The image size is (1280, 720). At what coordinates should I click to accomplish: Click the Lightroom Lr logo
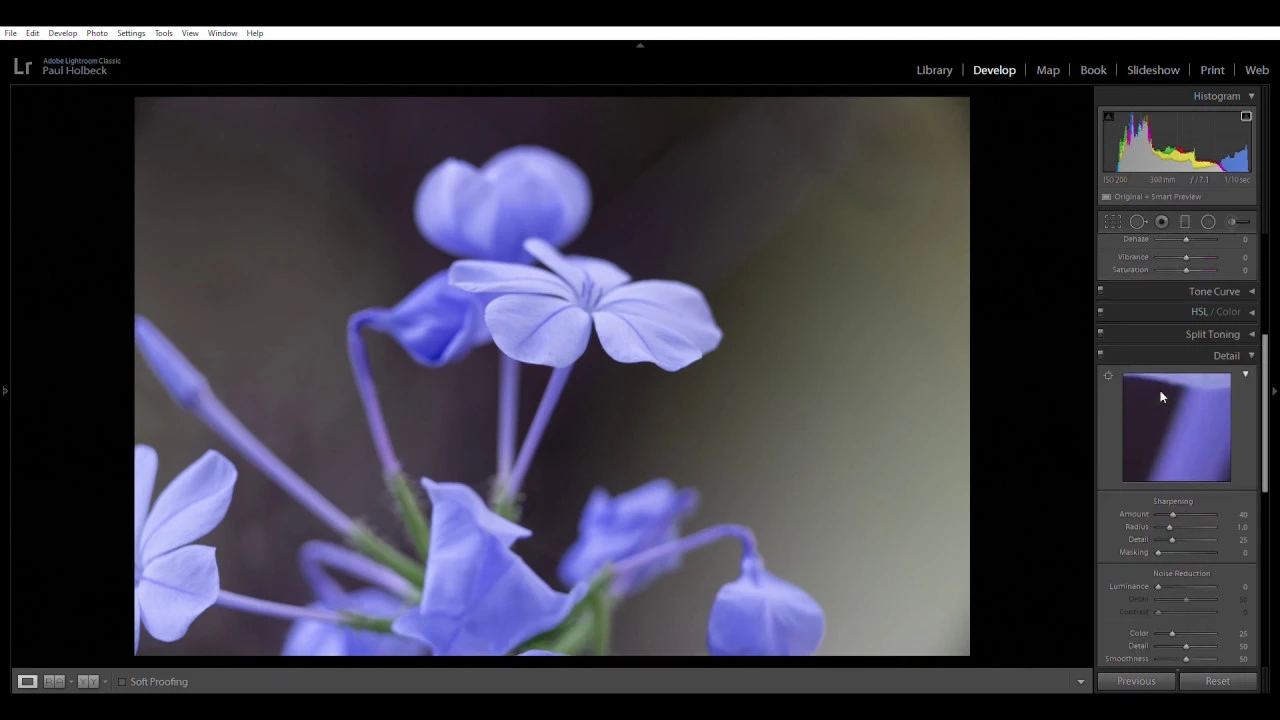pos(23,66)
